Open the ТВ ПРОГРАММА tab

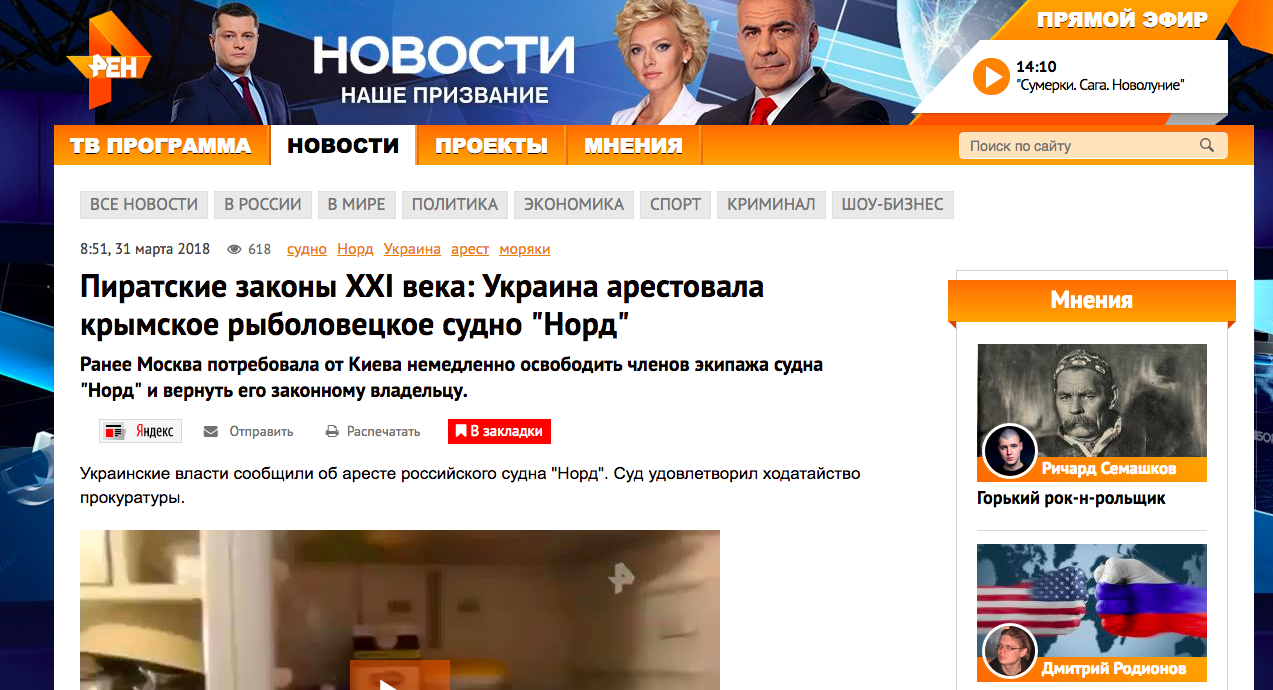point(161,146)
